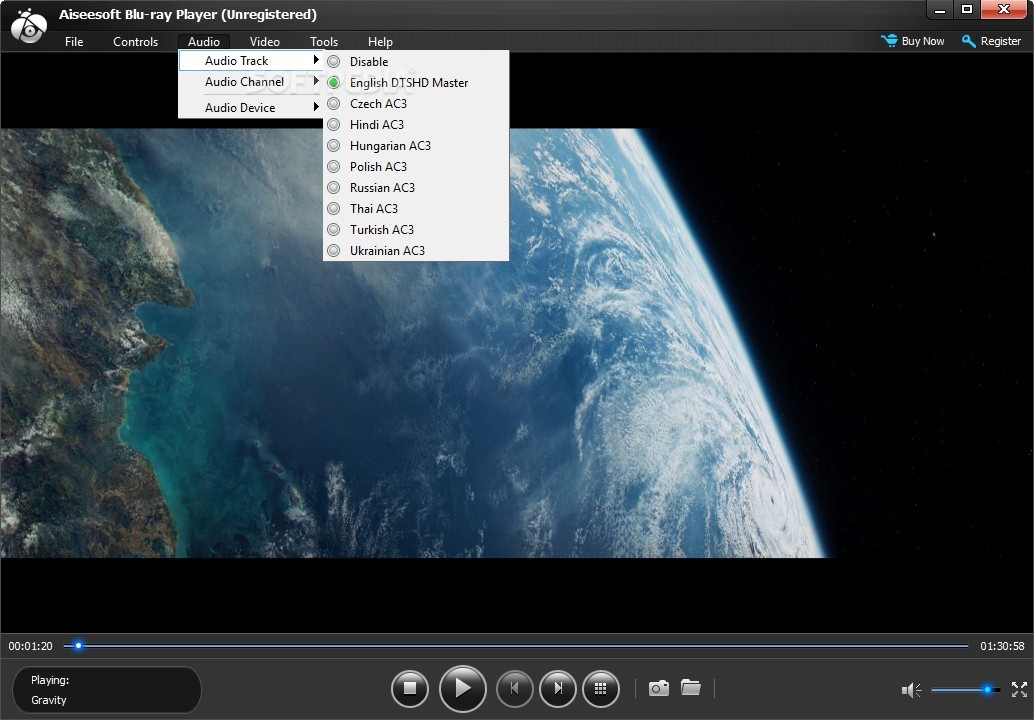The height and width of the screenshot is (720, 1034).
Task: Take a snapshot with the camera icon
Action: pyautogui.click(x=659, y=688)
